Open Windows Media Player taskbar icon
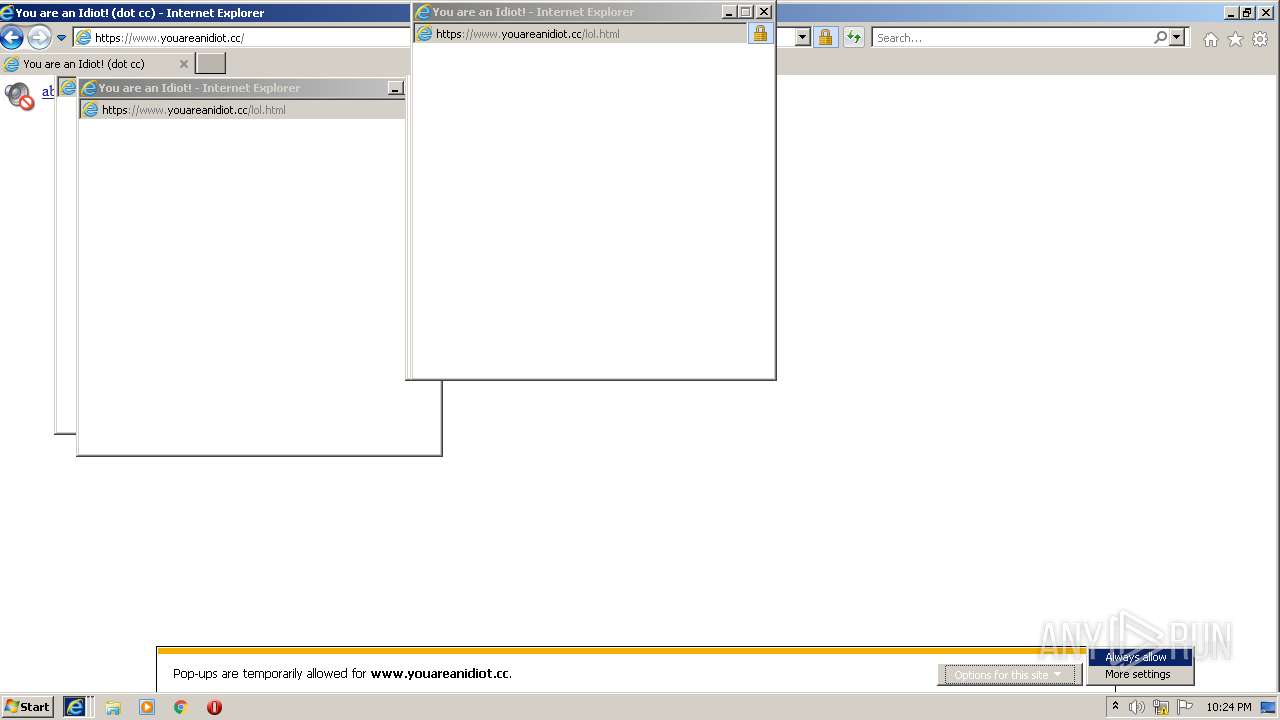The height and width of the screenshot is (720, 1280). pyautogui.click(x=147, y=707)
